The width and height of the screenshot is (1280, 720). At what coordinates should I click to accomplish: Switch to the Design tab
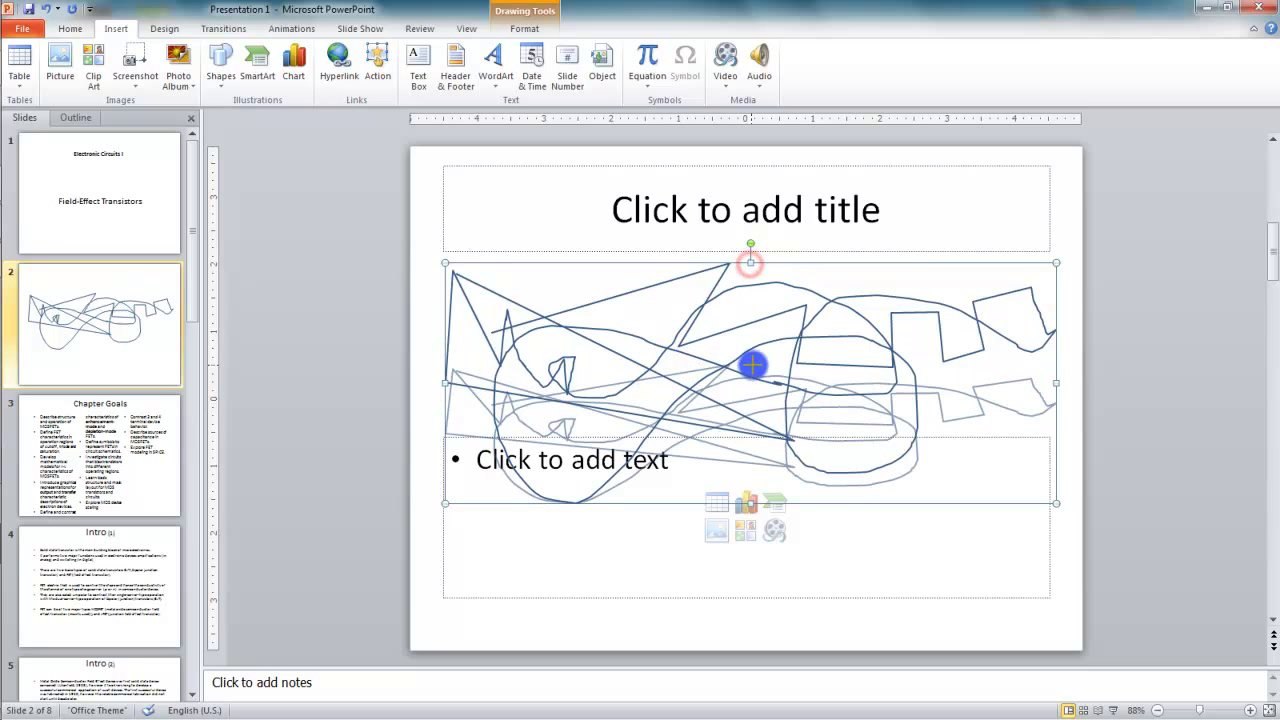click(x=164, y=29)
